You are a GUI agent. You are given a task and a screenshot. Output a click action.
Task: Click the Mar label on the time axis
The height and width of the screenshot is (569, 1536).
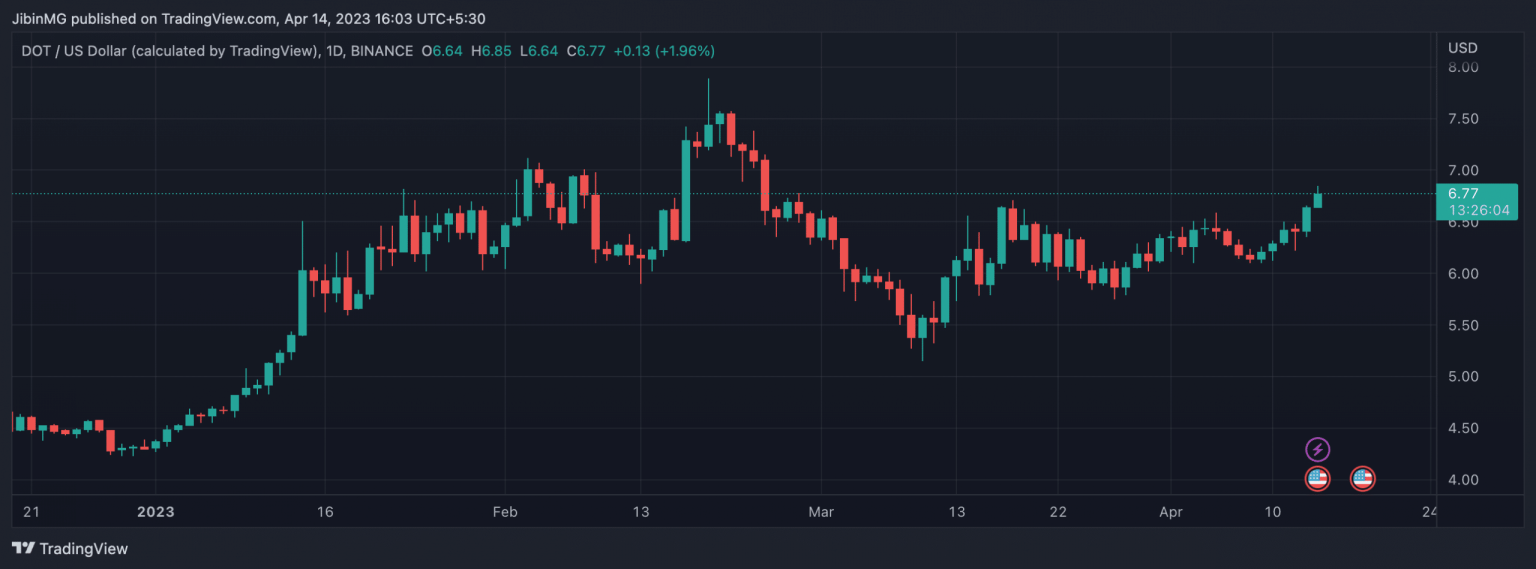pyautogui.click(x=821, y=512)
